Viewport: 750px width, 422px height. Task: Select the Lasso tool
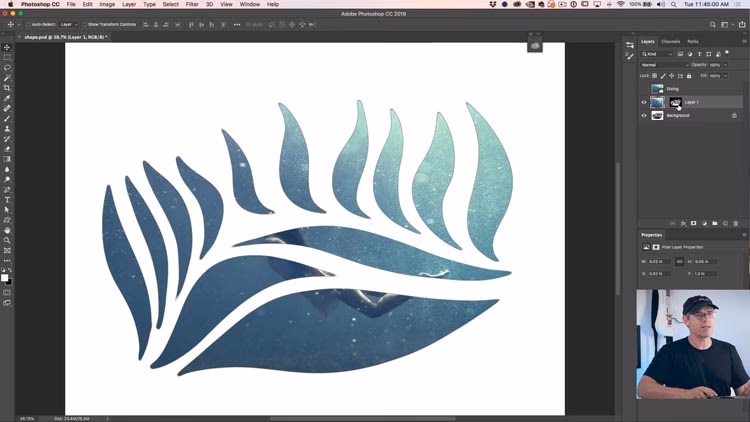(7, 68)
